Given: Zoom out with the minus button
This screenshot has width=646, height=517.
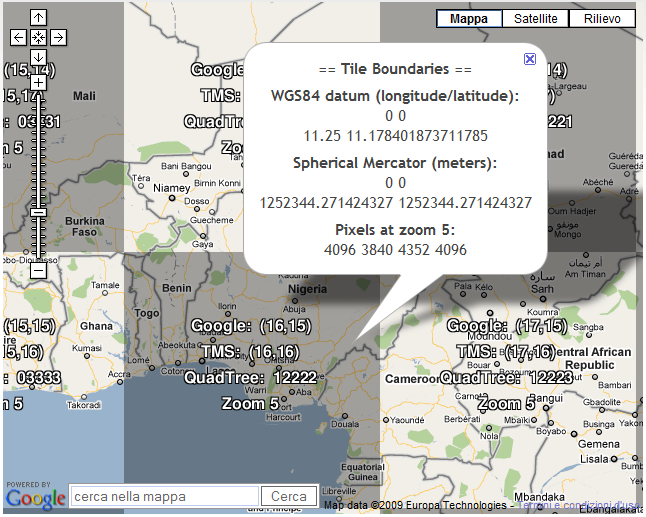Looking at the screenshot, I should (38, 271).
